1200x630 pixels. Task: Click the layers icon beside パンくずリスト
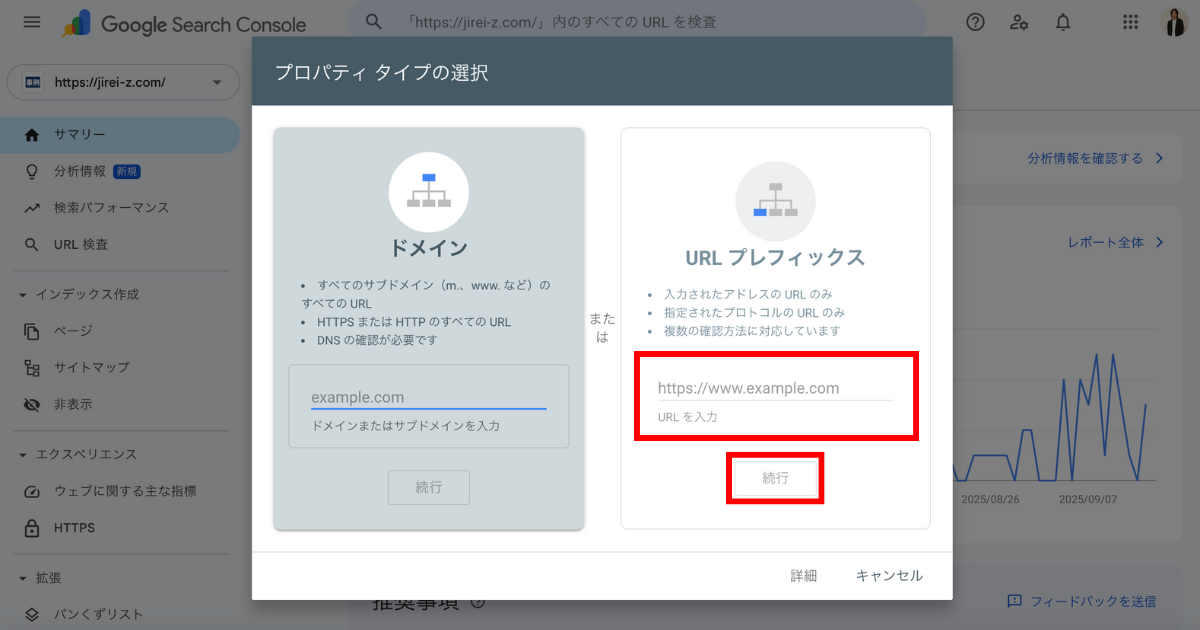pyautogui.click(x=32, y=614)
